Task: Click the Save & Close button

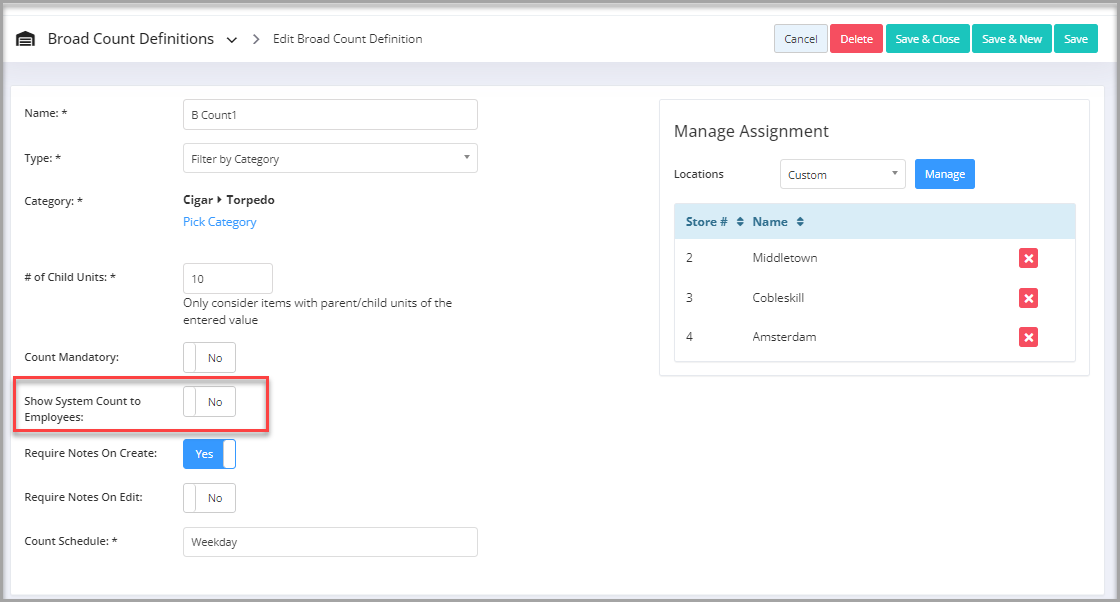Action: 927,39
